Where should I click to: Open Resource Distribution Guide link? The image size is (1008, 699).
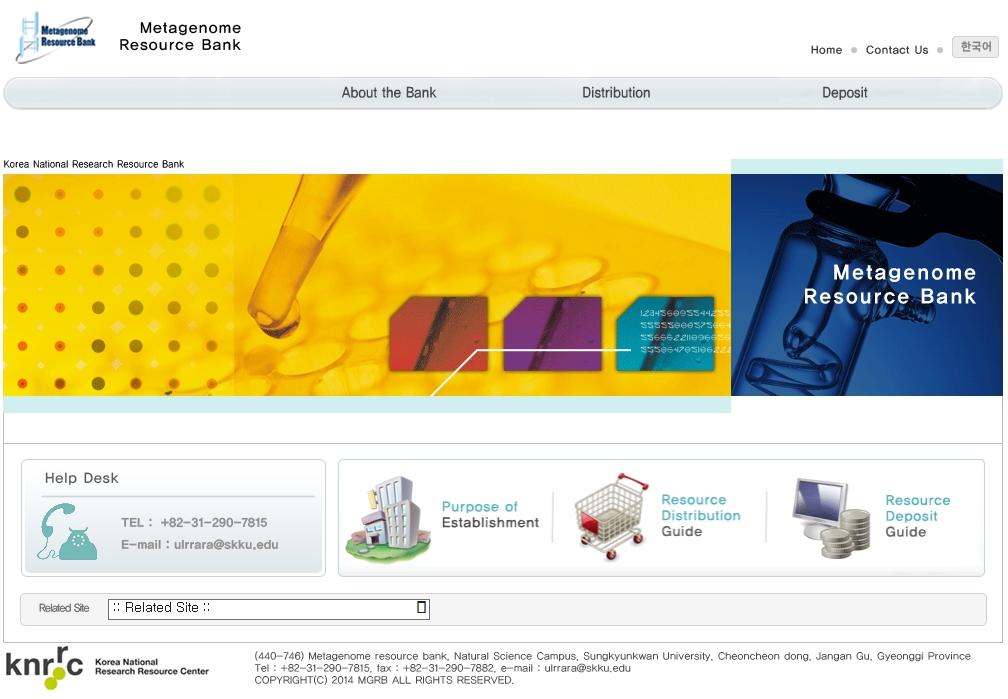click(x=700, y=515)
